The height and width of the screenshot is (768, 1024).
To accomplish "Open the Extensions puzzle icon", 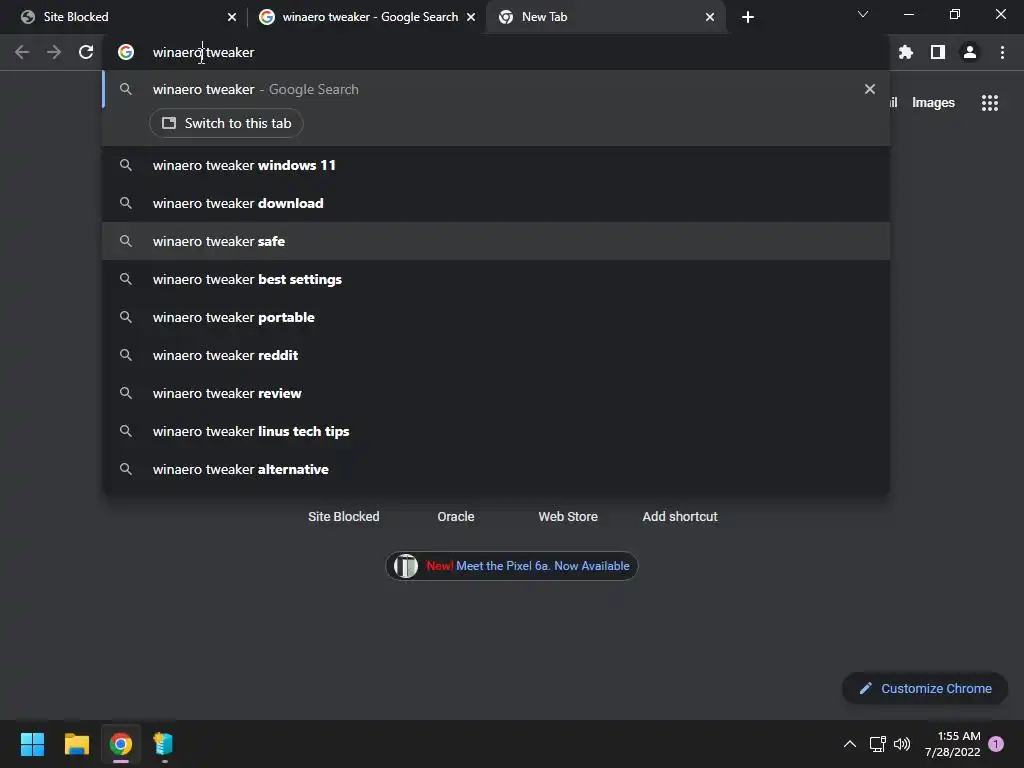I will tap(906, 52).
